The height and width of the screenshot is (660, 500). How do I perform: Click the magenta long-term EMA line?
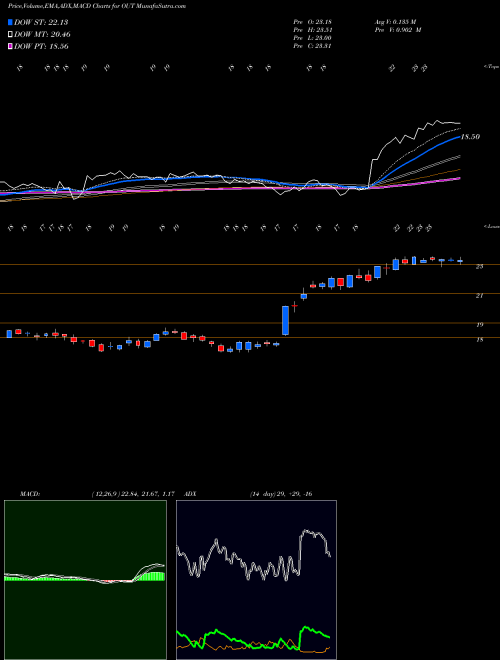click(421, 184)
